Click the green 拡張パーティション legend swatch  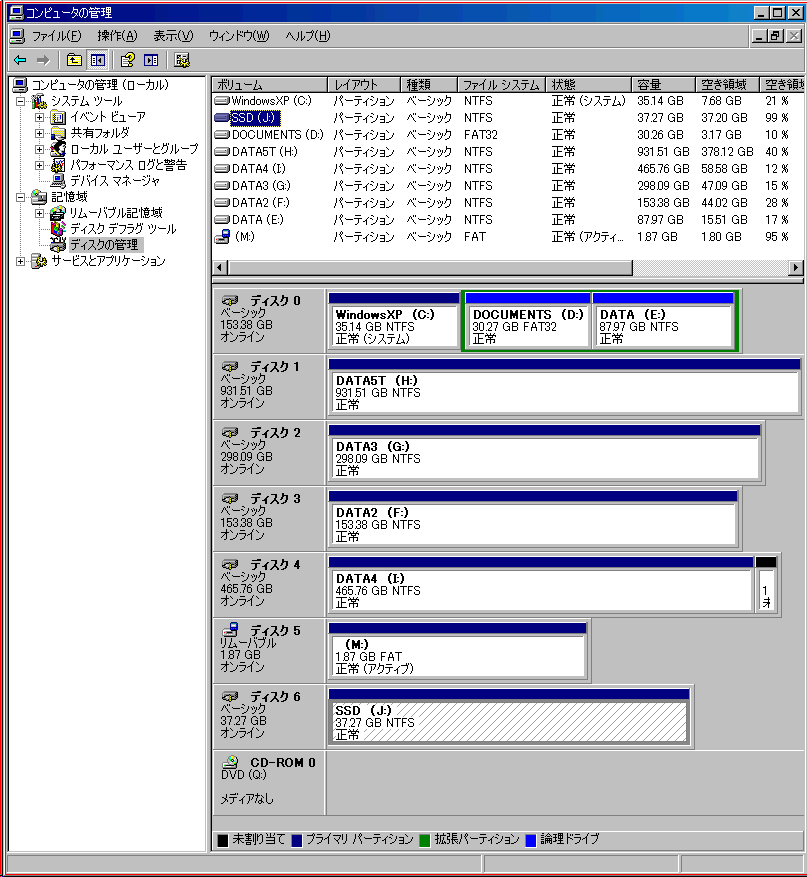[425, 840]
